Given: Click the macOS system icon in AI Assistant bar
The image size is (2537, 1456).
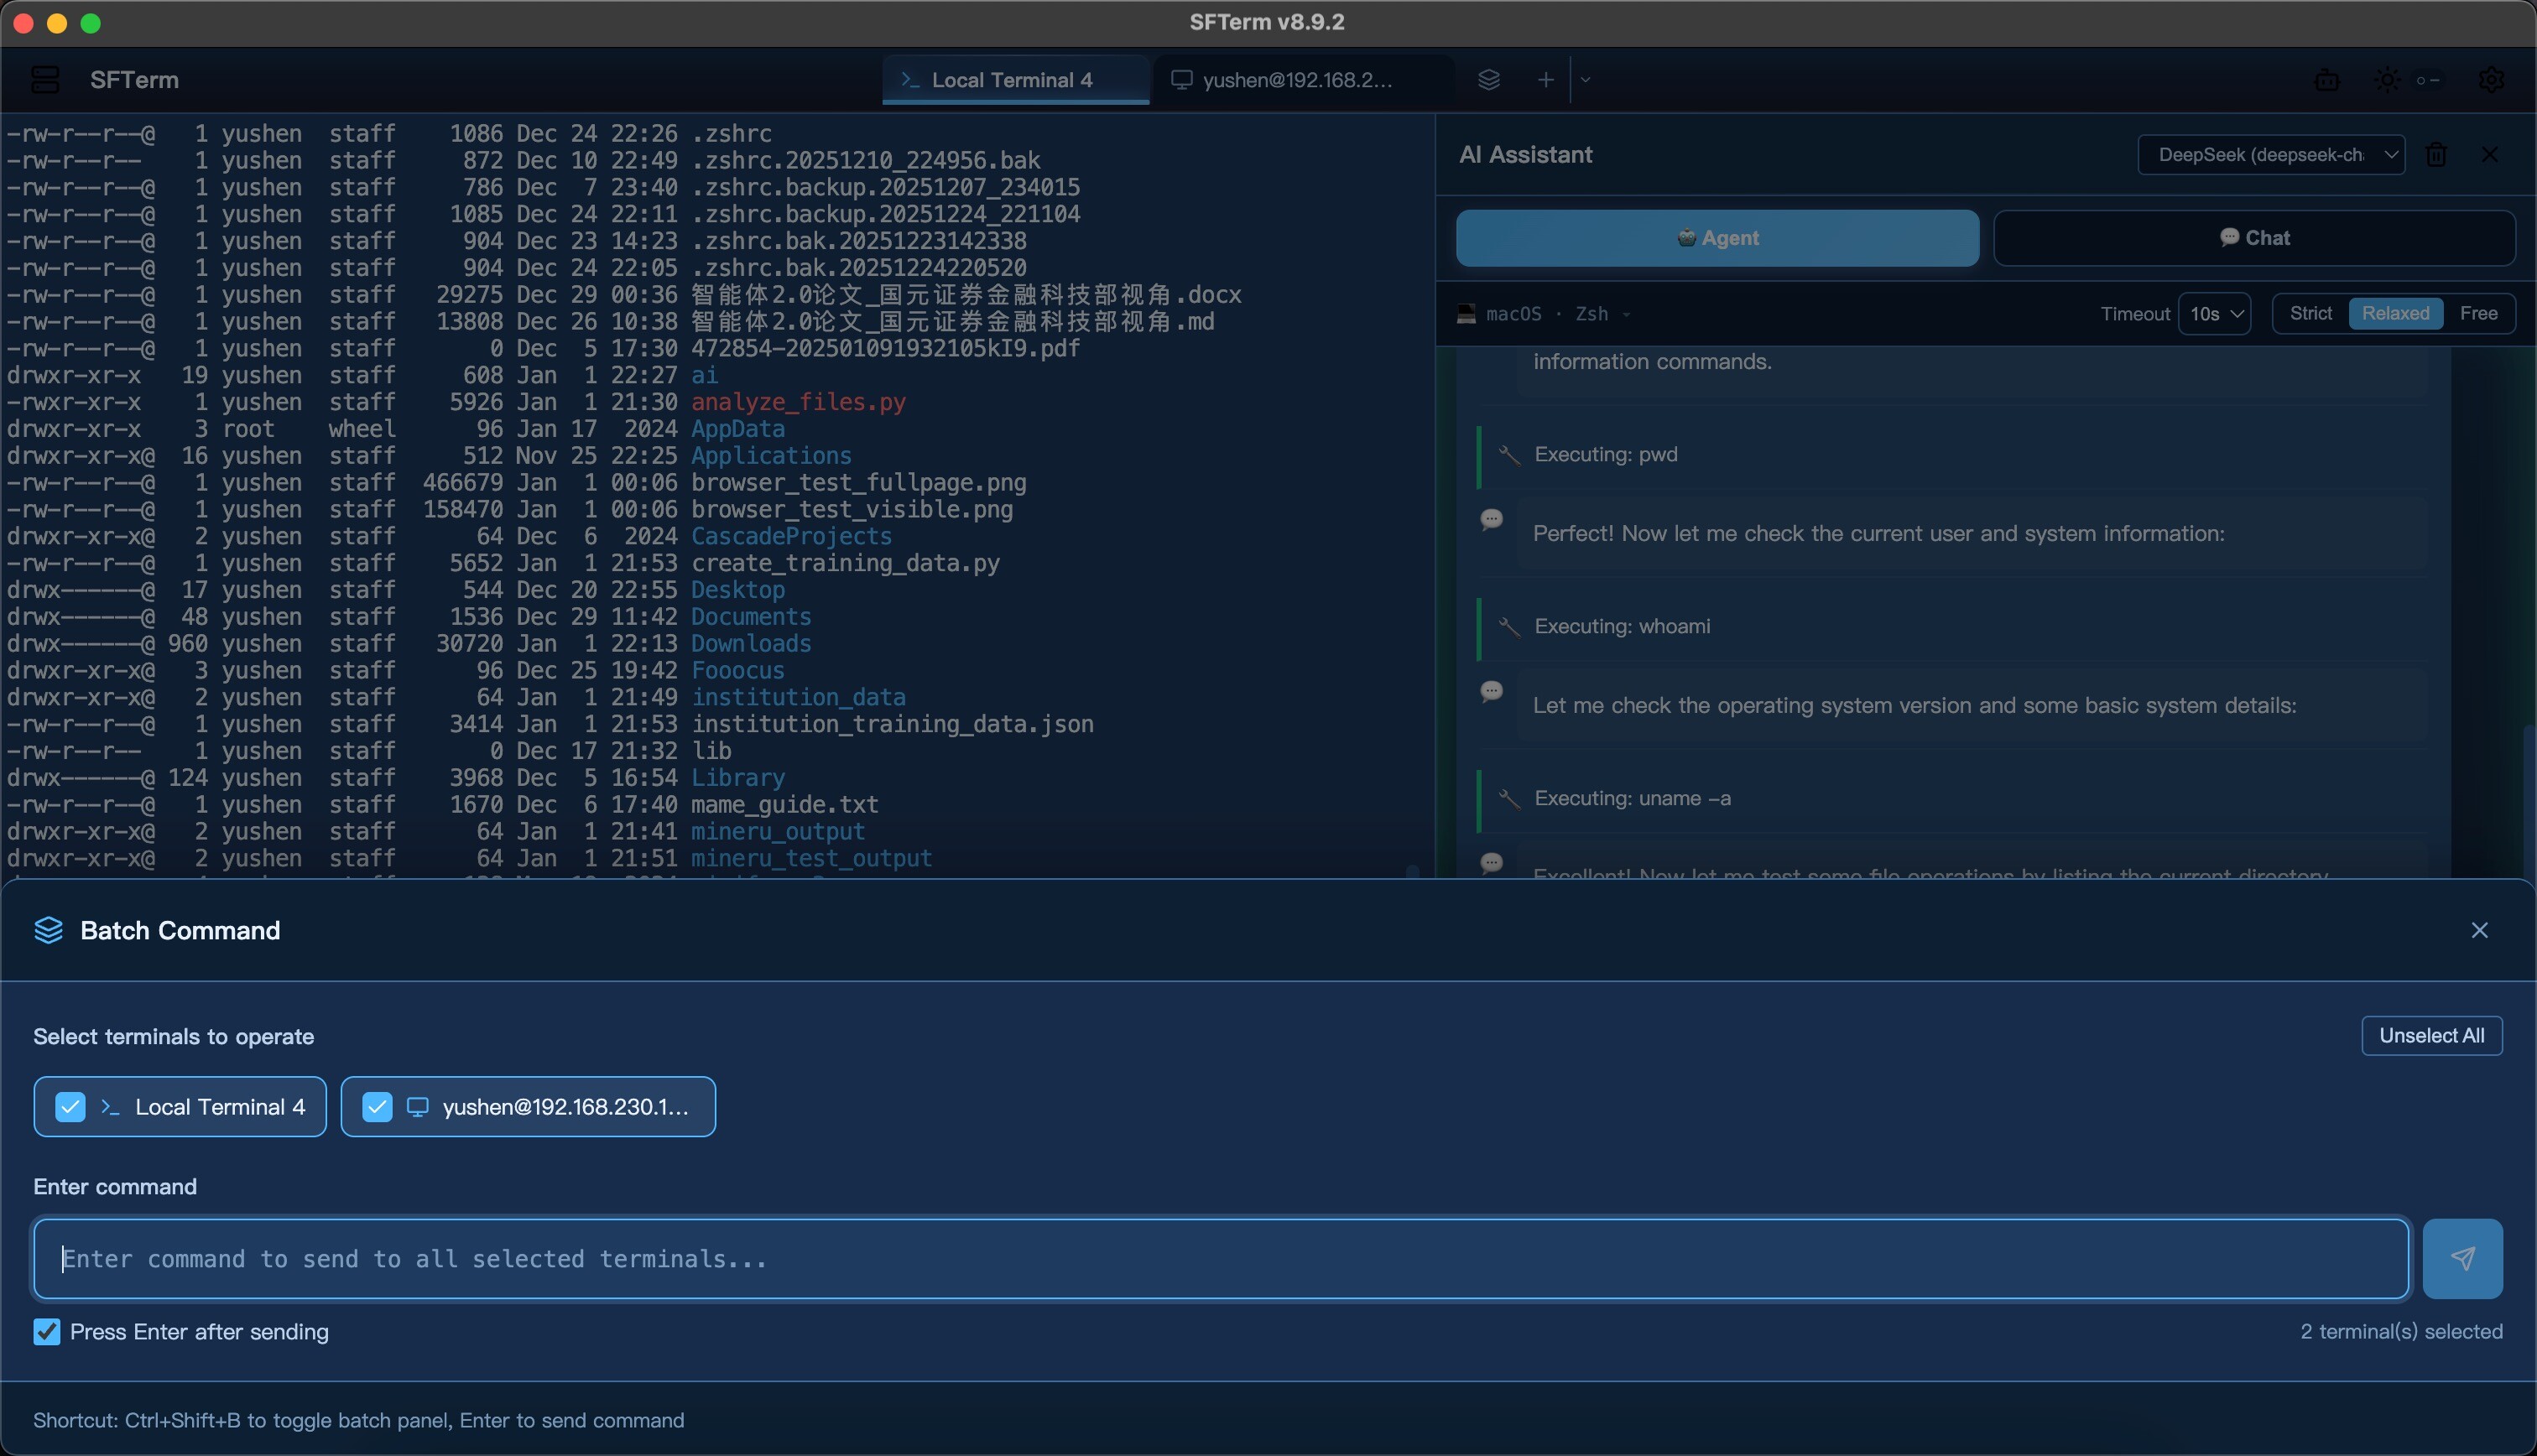Looking at the screenshot, I should tap(1466, 313).
